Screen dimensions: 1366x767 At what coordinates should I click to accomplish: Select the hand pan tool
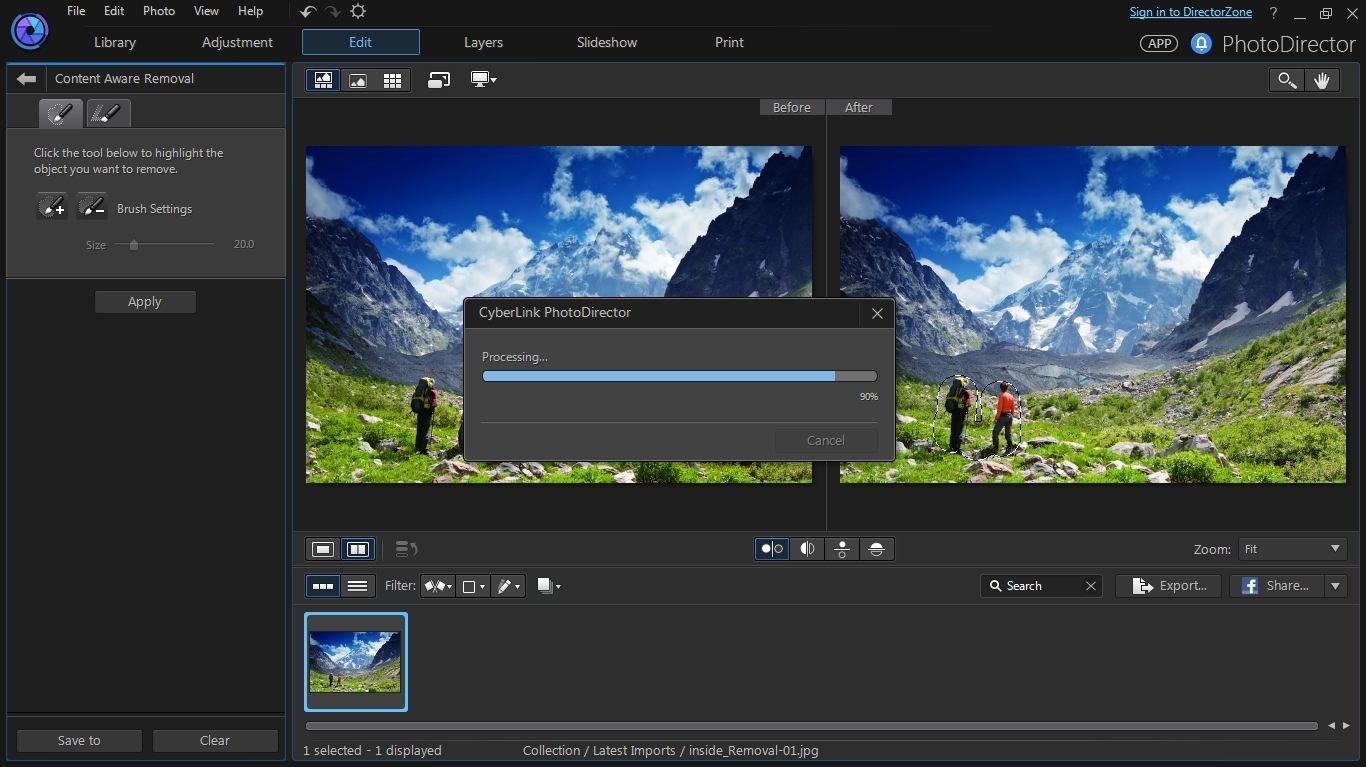click(1322, 81)
